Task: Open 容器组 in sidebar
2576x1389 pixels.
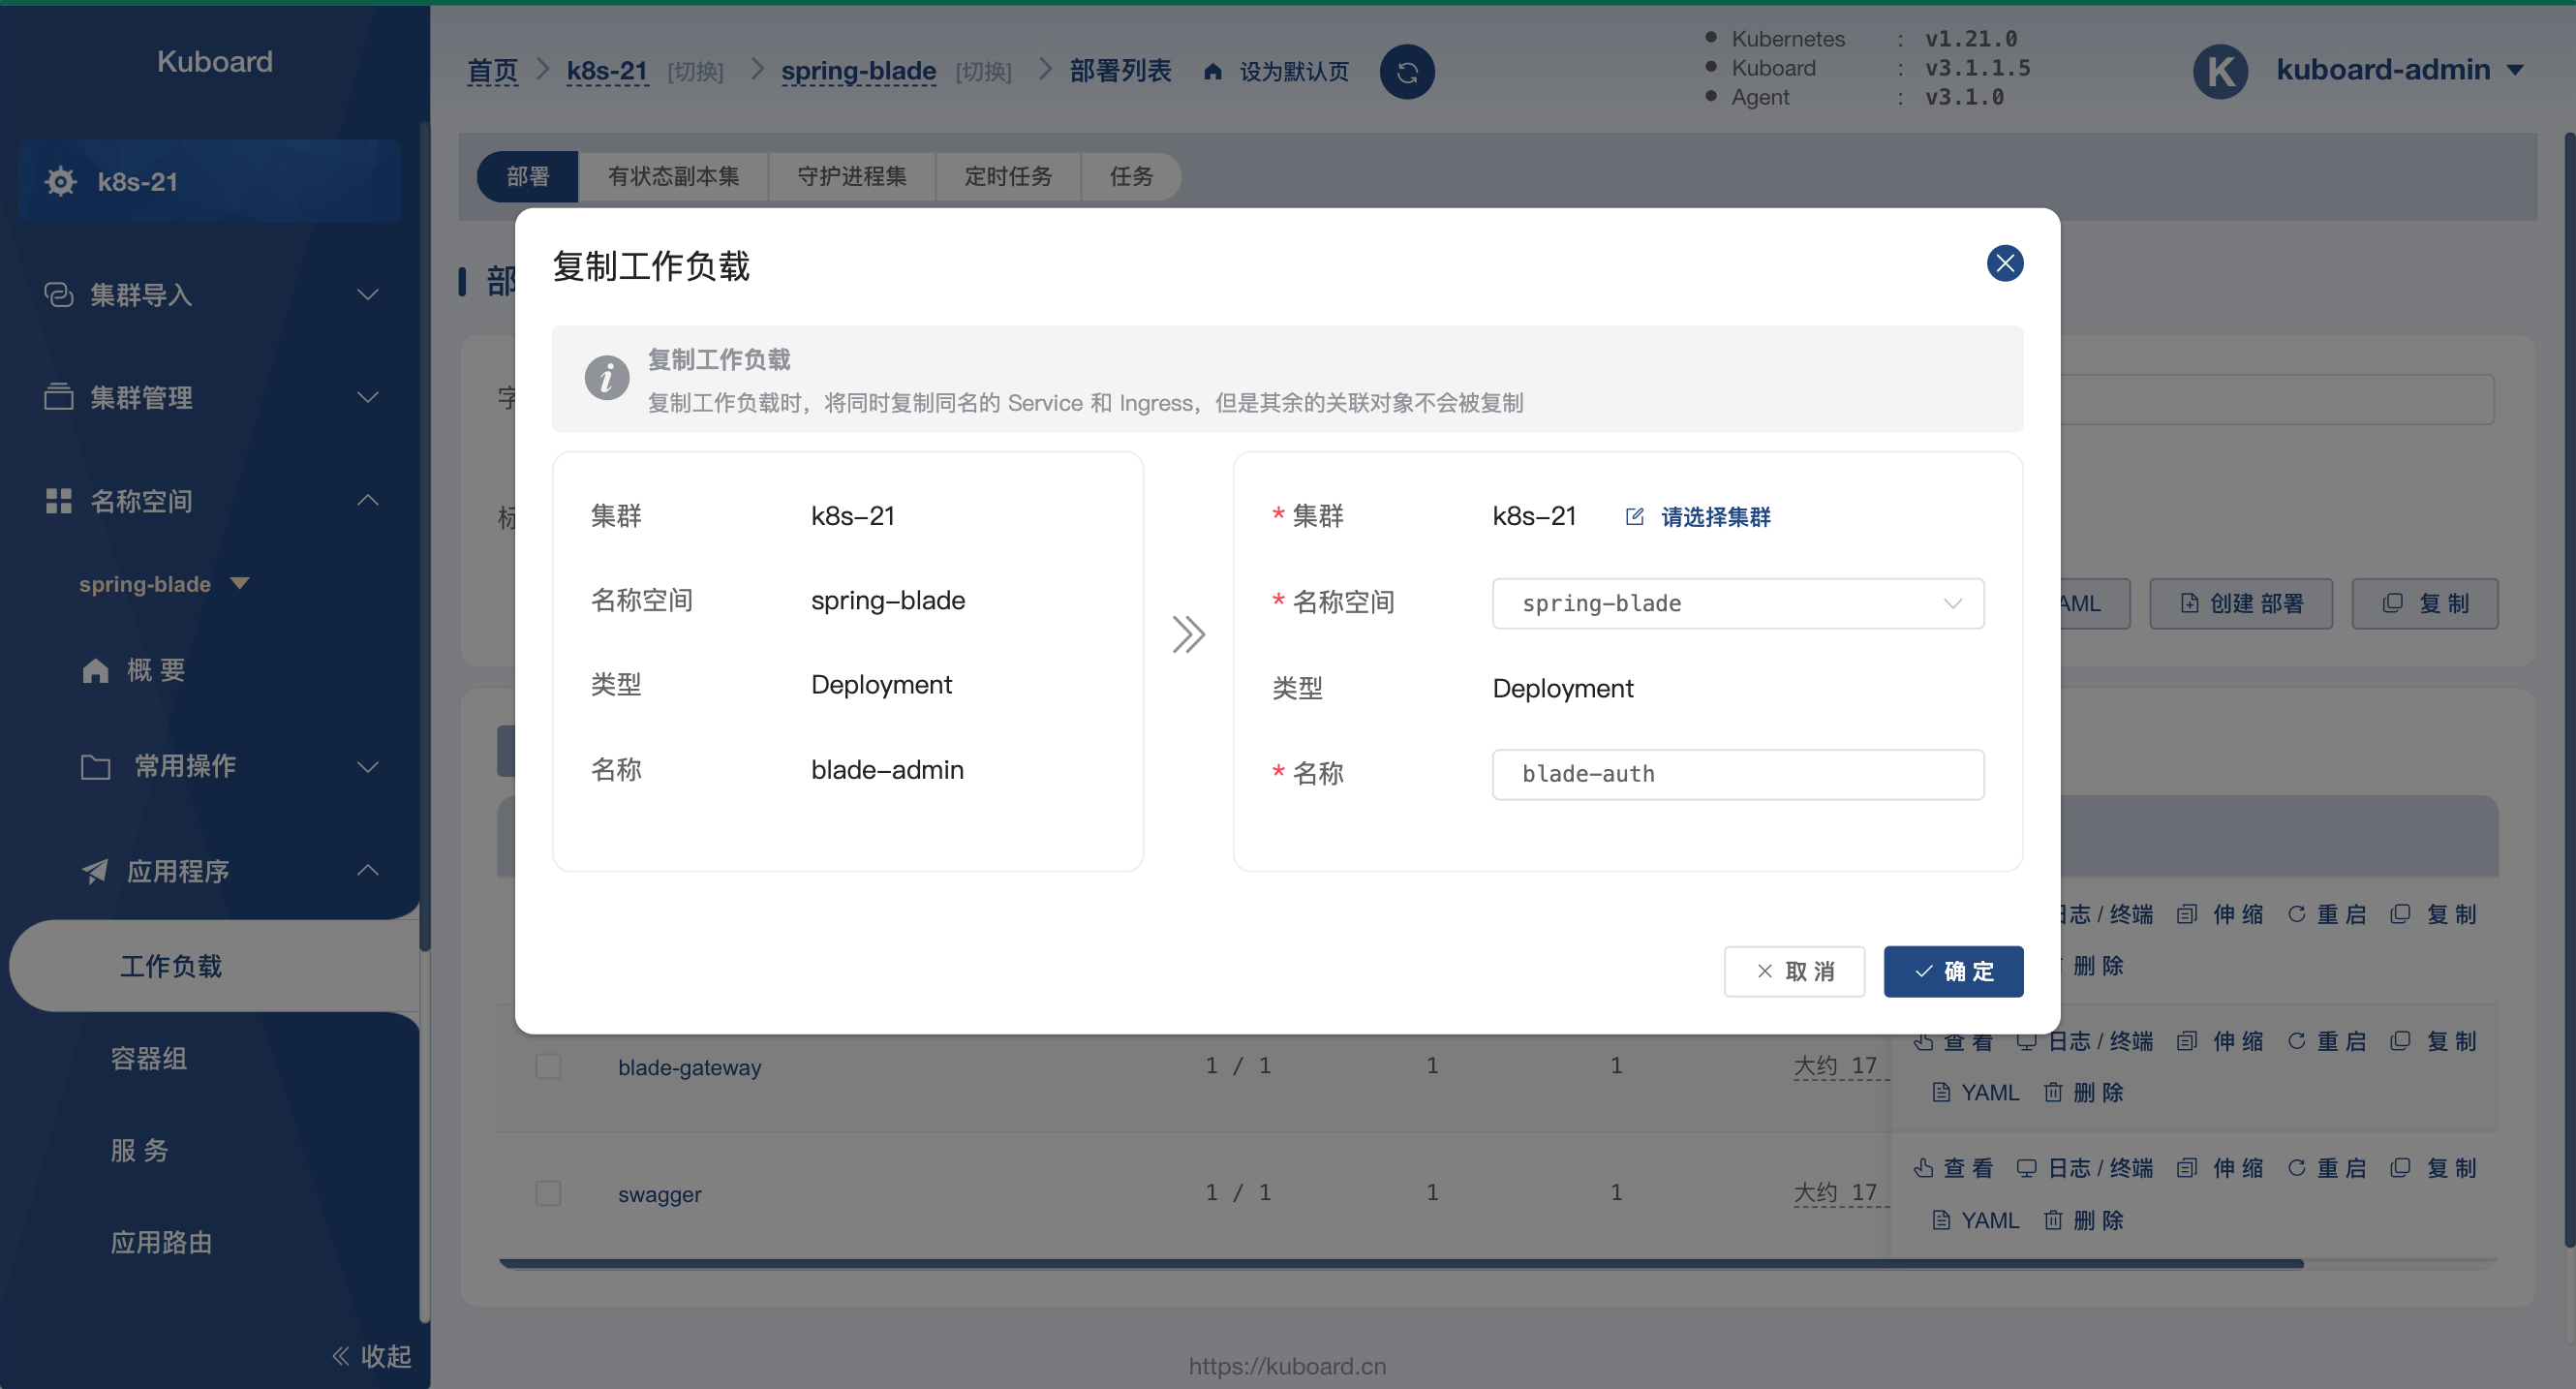Action: 149,1058
